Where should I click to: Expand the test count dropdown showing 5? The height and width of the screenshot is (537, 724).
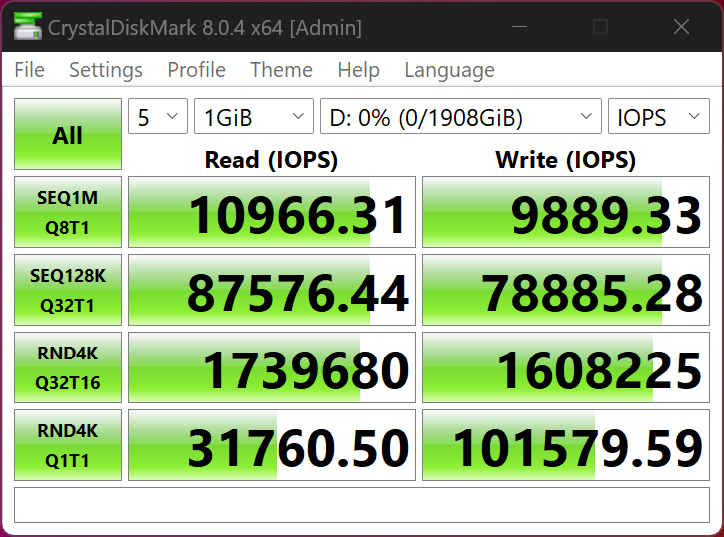[158, 116]
